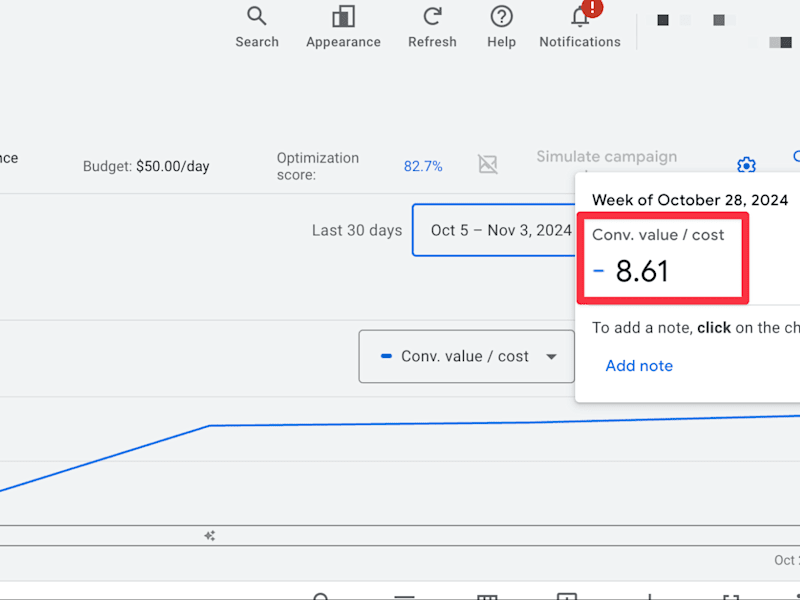
Task: Refresh the Google Ads data
Action: coord(432,27)
